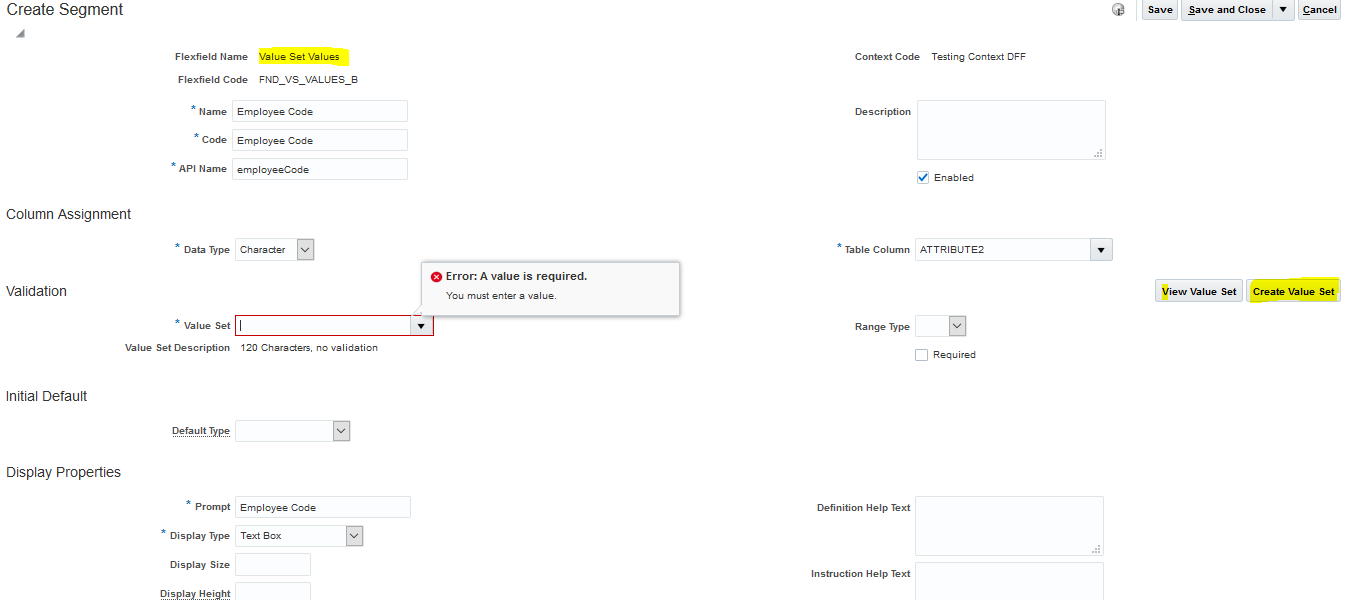
Task: Enable the Required checkbox
Action: [x=921, y=354]
